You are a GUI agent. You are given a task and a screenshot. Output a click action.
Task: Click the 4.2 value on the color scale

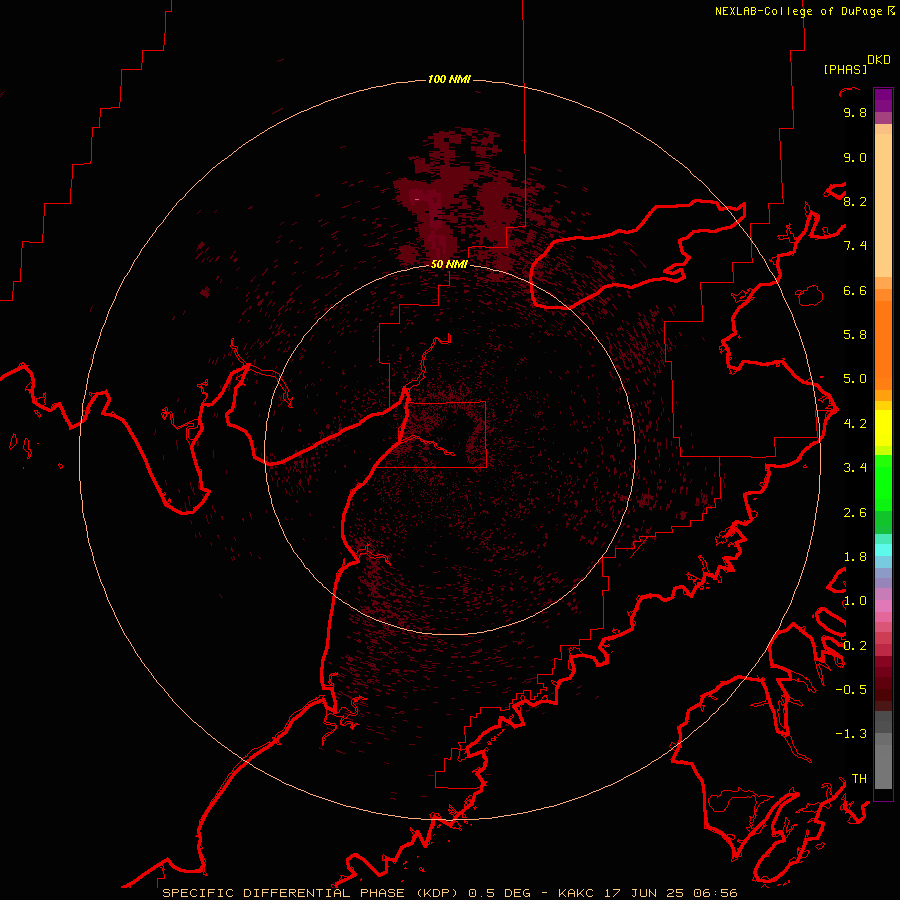pyautogui.click(x=855, y=424)
